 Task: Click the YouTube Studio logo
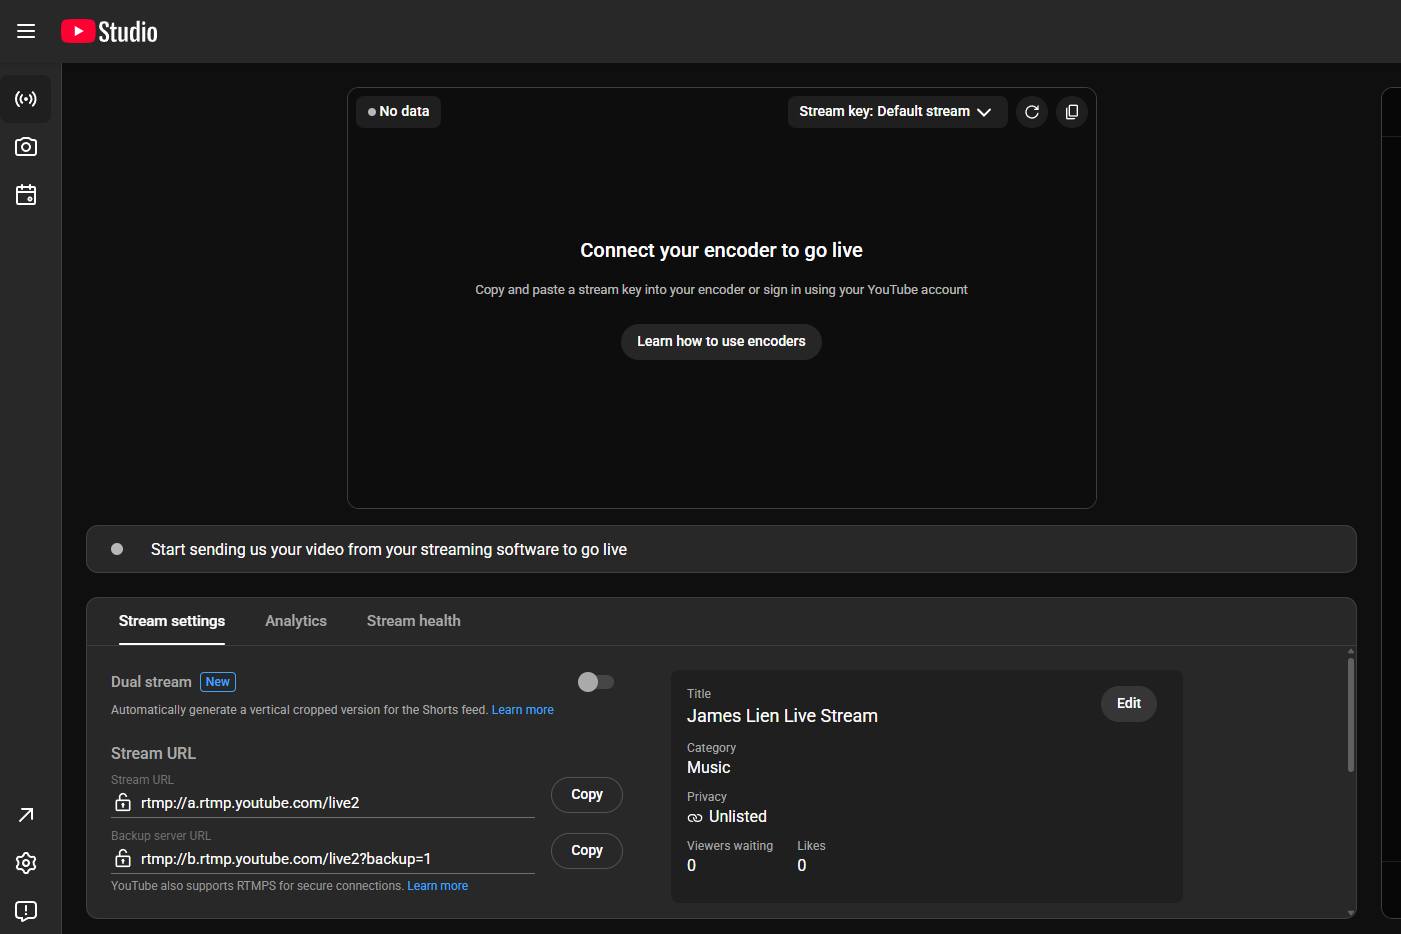[x=109, y=31]
